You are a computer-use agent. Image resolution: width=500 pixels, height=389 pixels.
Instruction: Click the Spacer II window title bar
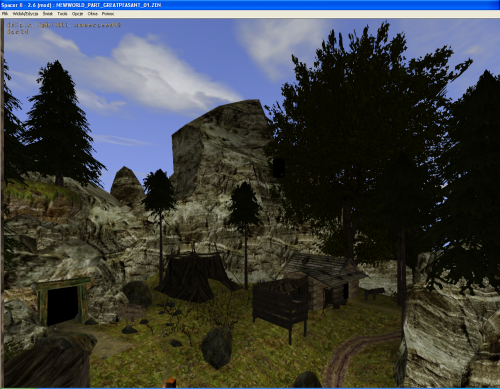point(250,5)
